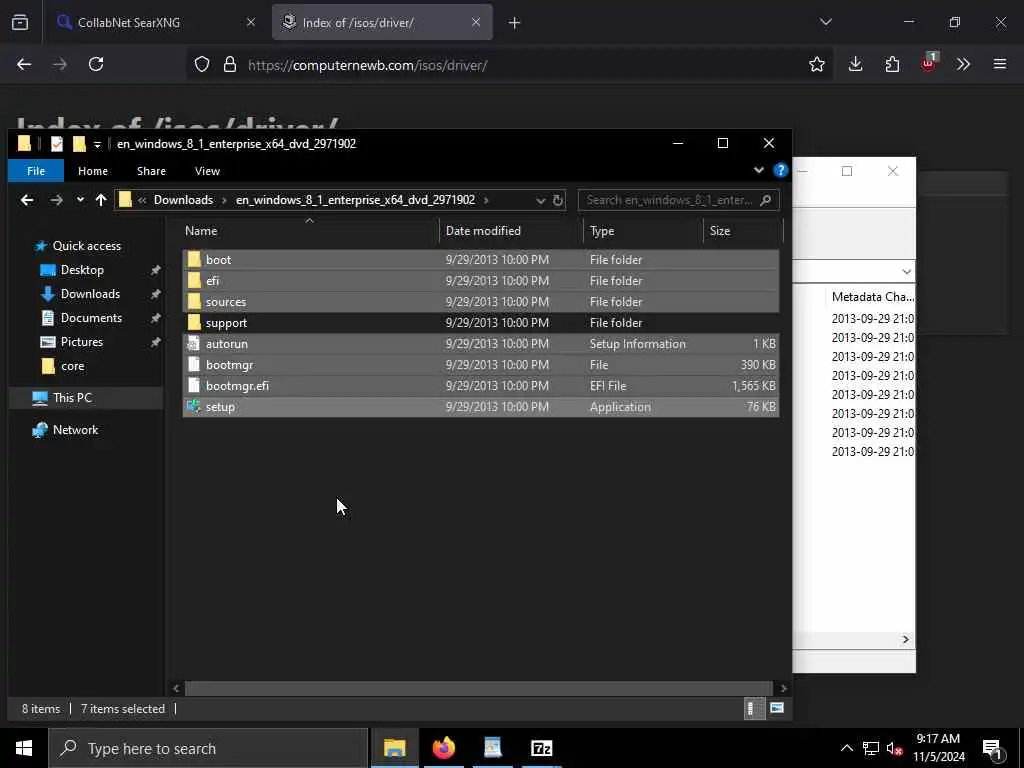Click the bootmgr.efi file icon

(193, 385)
